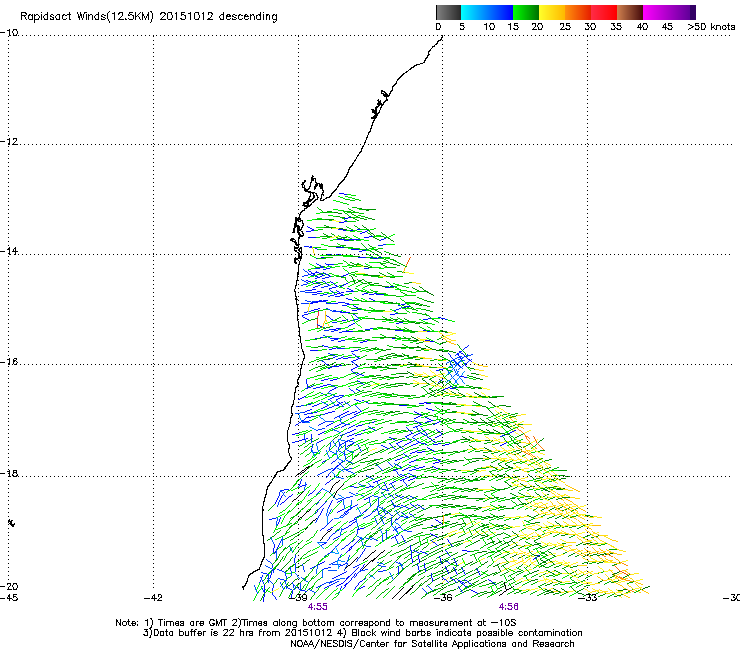Click the blue 5-15 knots legend swatch
The width and height of the screenshot is (740, 650).
tap(487, 12)
